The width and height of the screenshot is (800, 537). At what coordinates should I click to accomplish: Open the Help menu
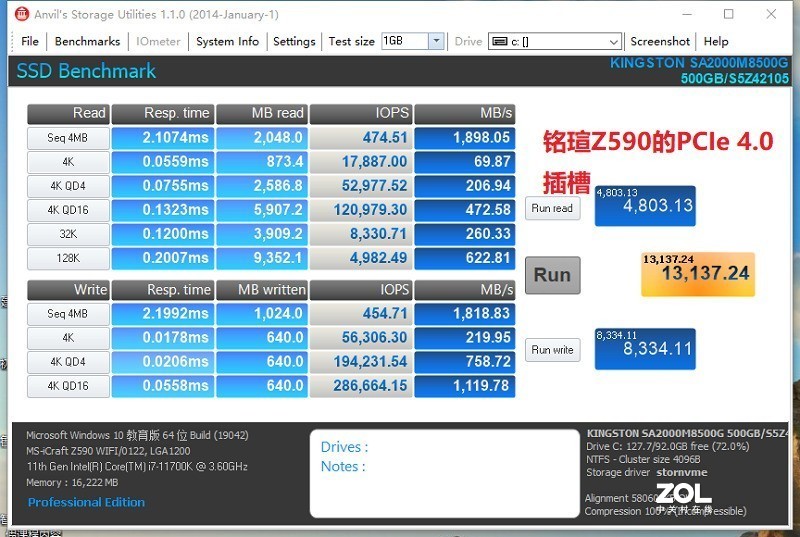click(716, 41)
